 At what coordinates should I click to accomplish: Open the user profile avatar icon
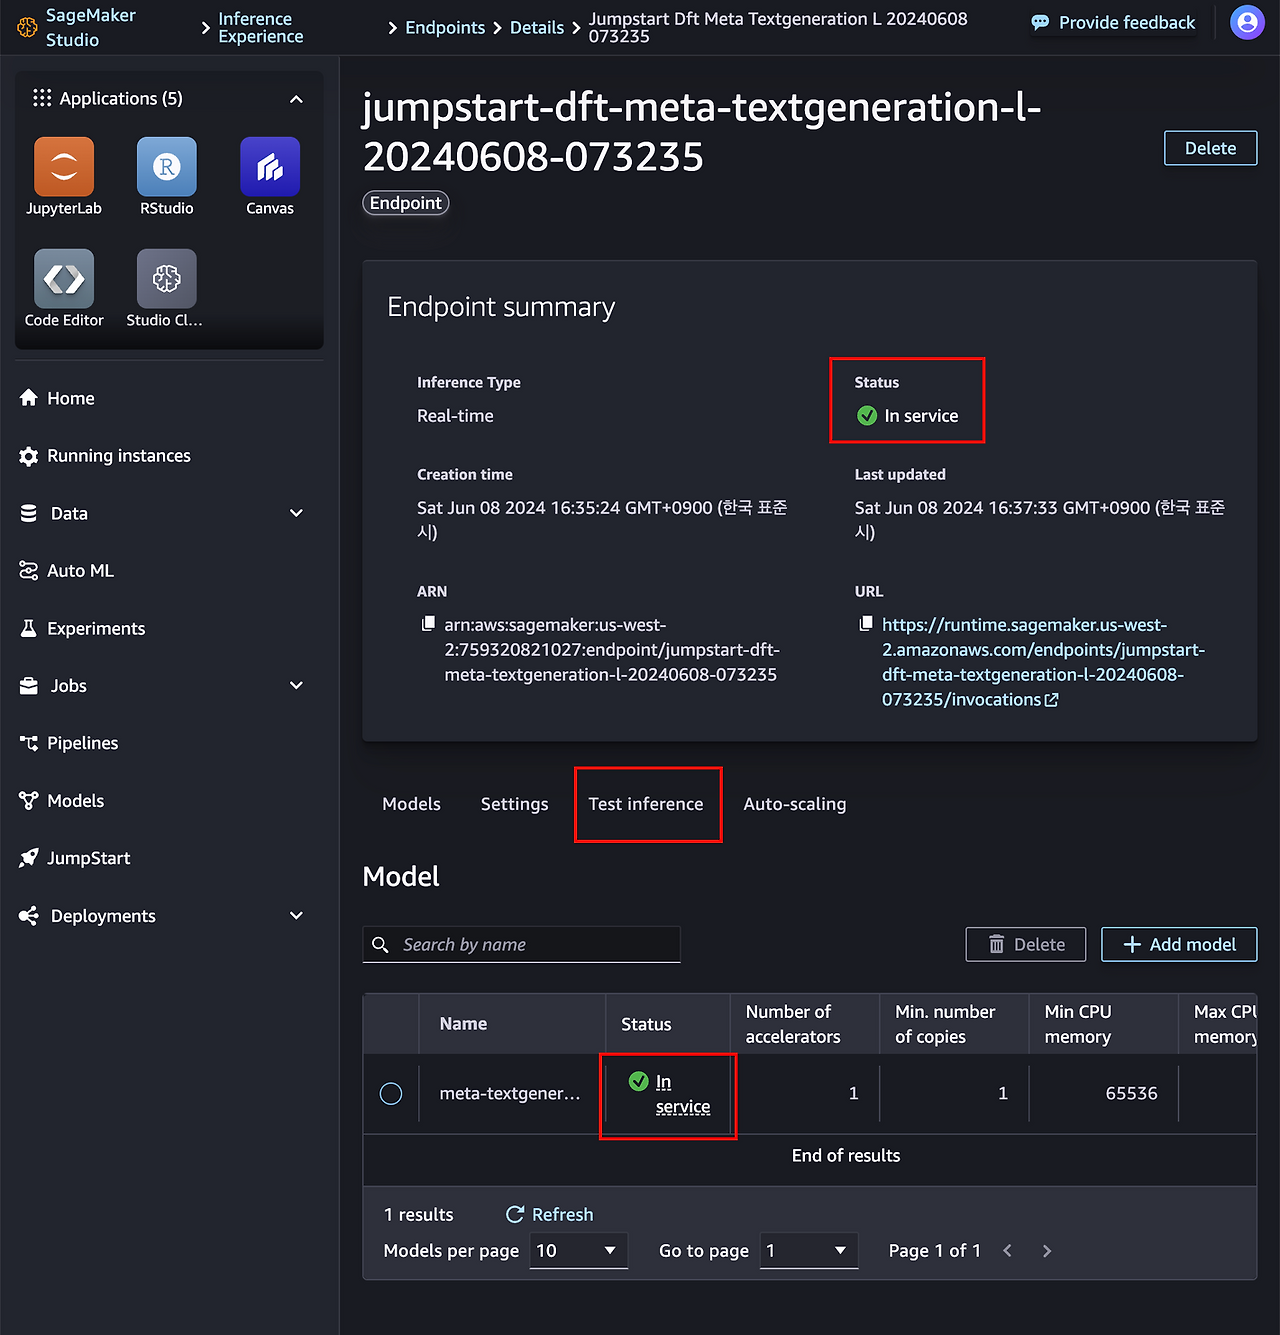coord(1247,22)
